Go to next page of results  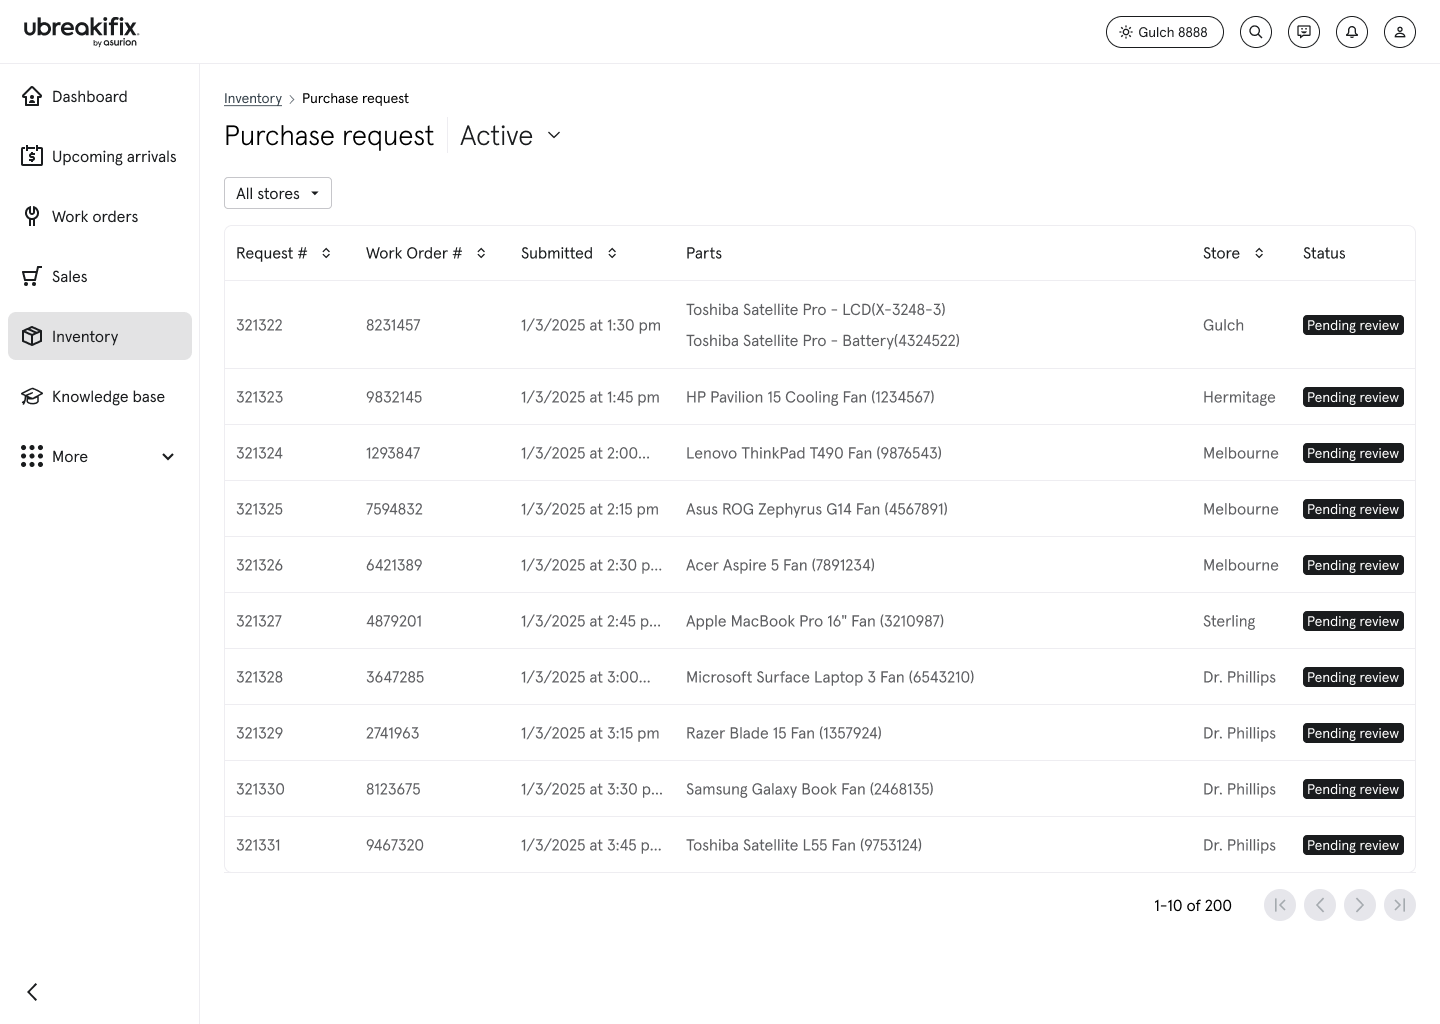(1360, 905)
